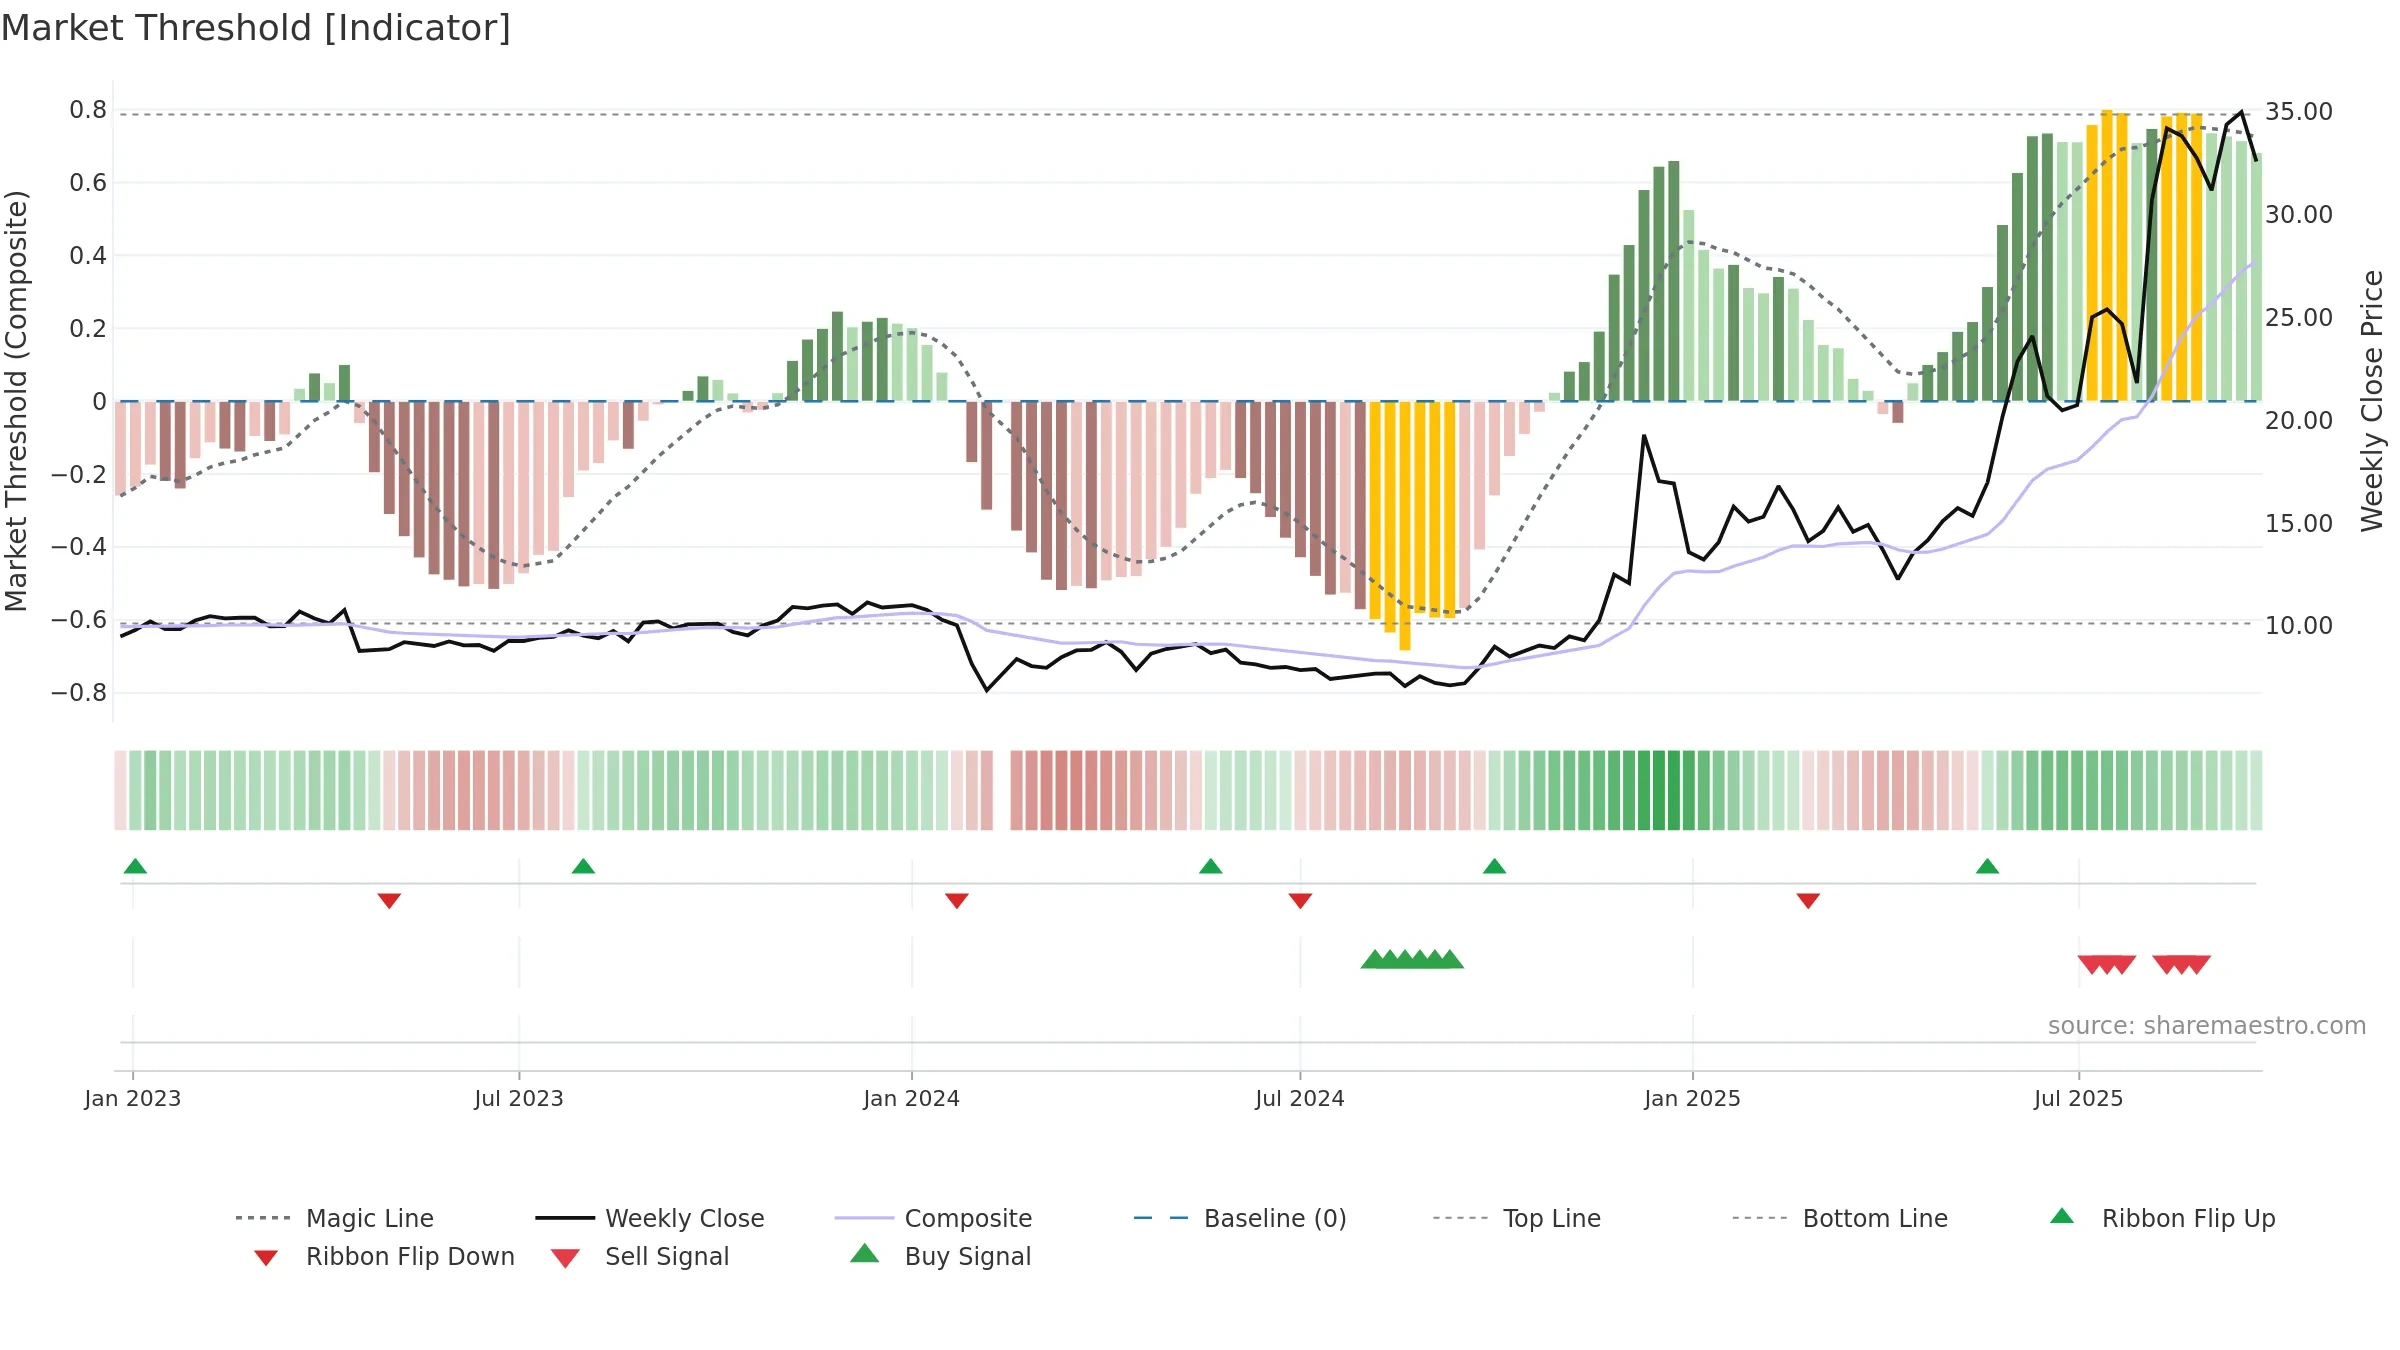Screen dimensions: 2400x1350
Task: Click the Jan 2024 x-axis label
Action: pyautogui.click(x=912, y=1098)
